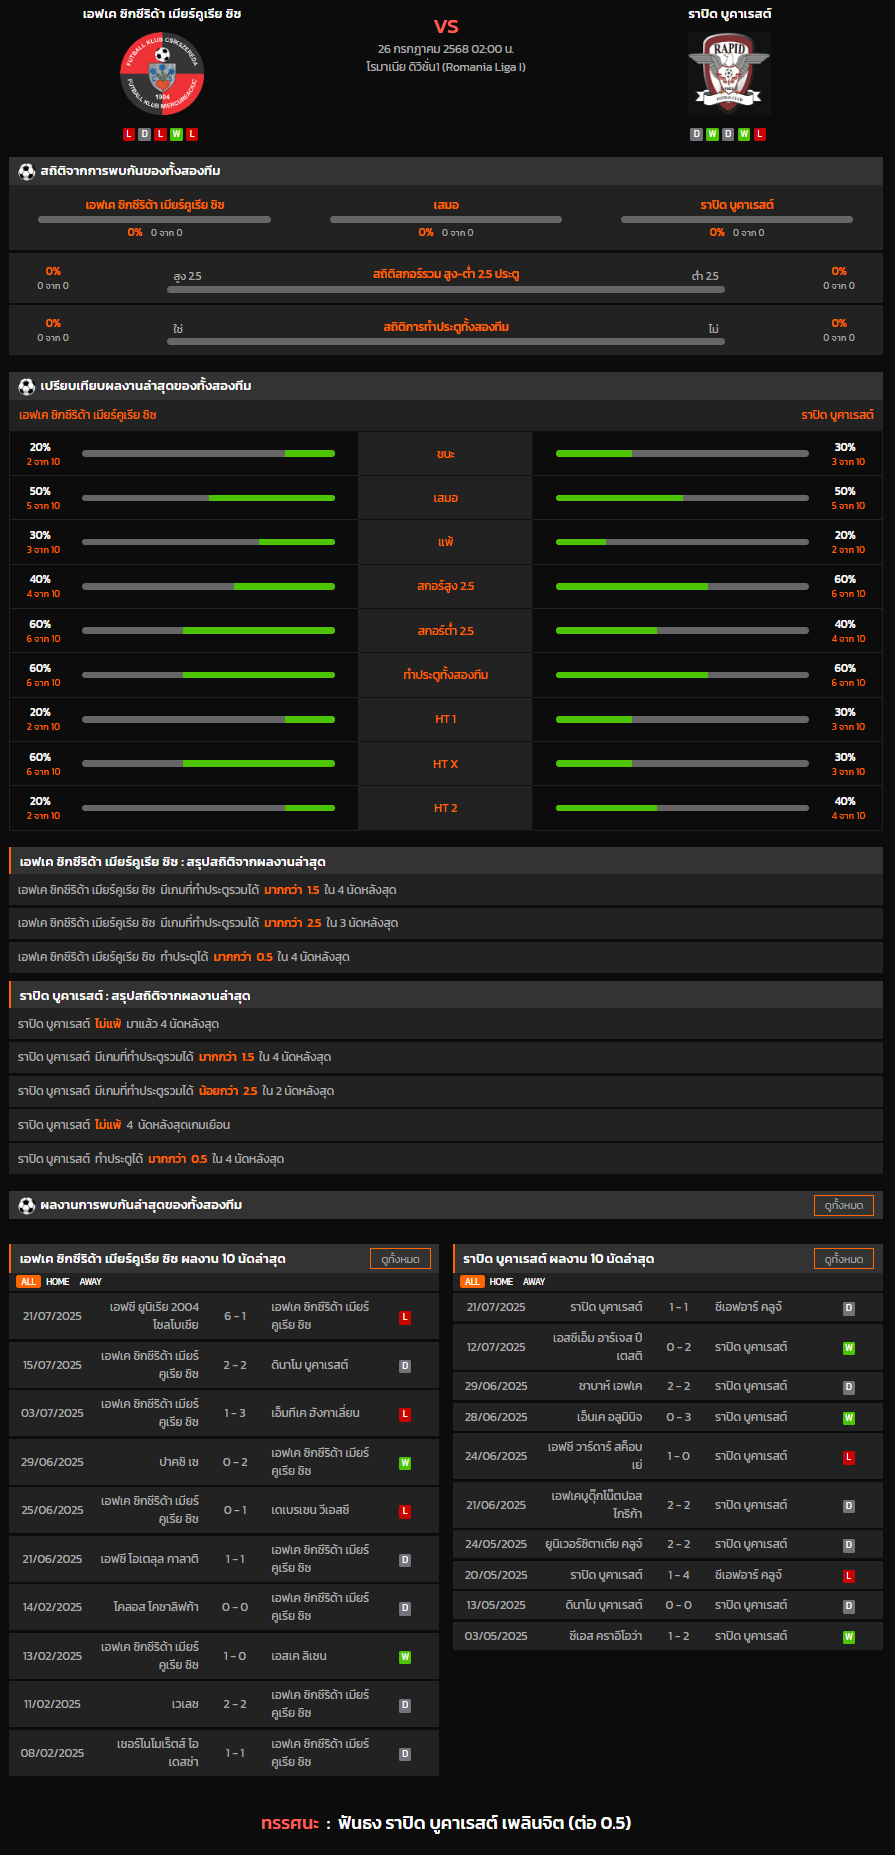This screenshot has width=895, height=1855.
Task: Switch to HOME tab in Rapid's last 10 matches
Action: [x=501, y=1282]
